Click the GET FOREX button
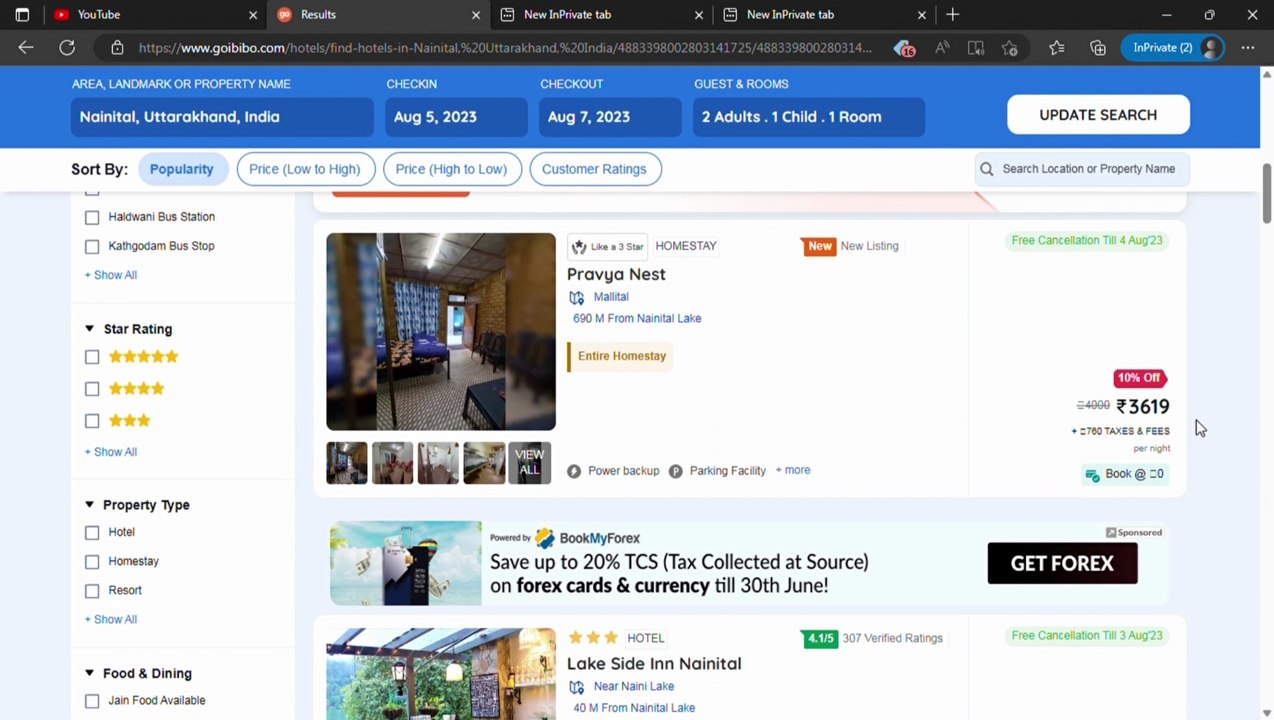 1062,563
